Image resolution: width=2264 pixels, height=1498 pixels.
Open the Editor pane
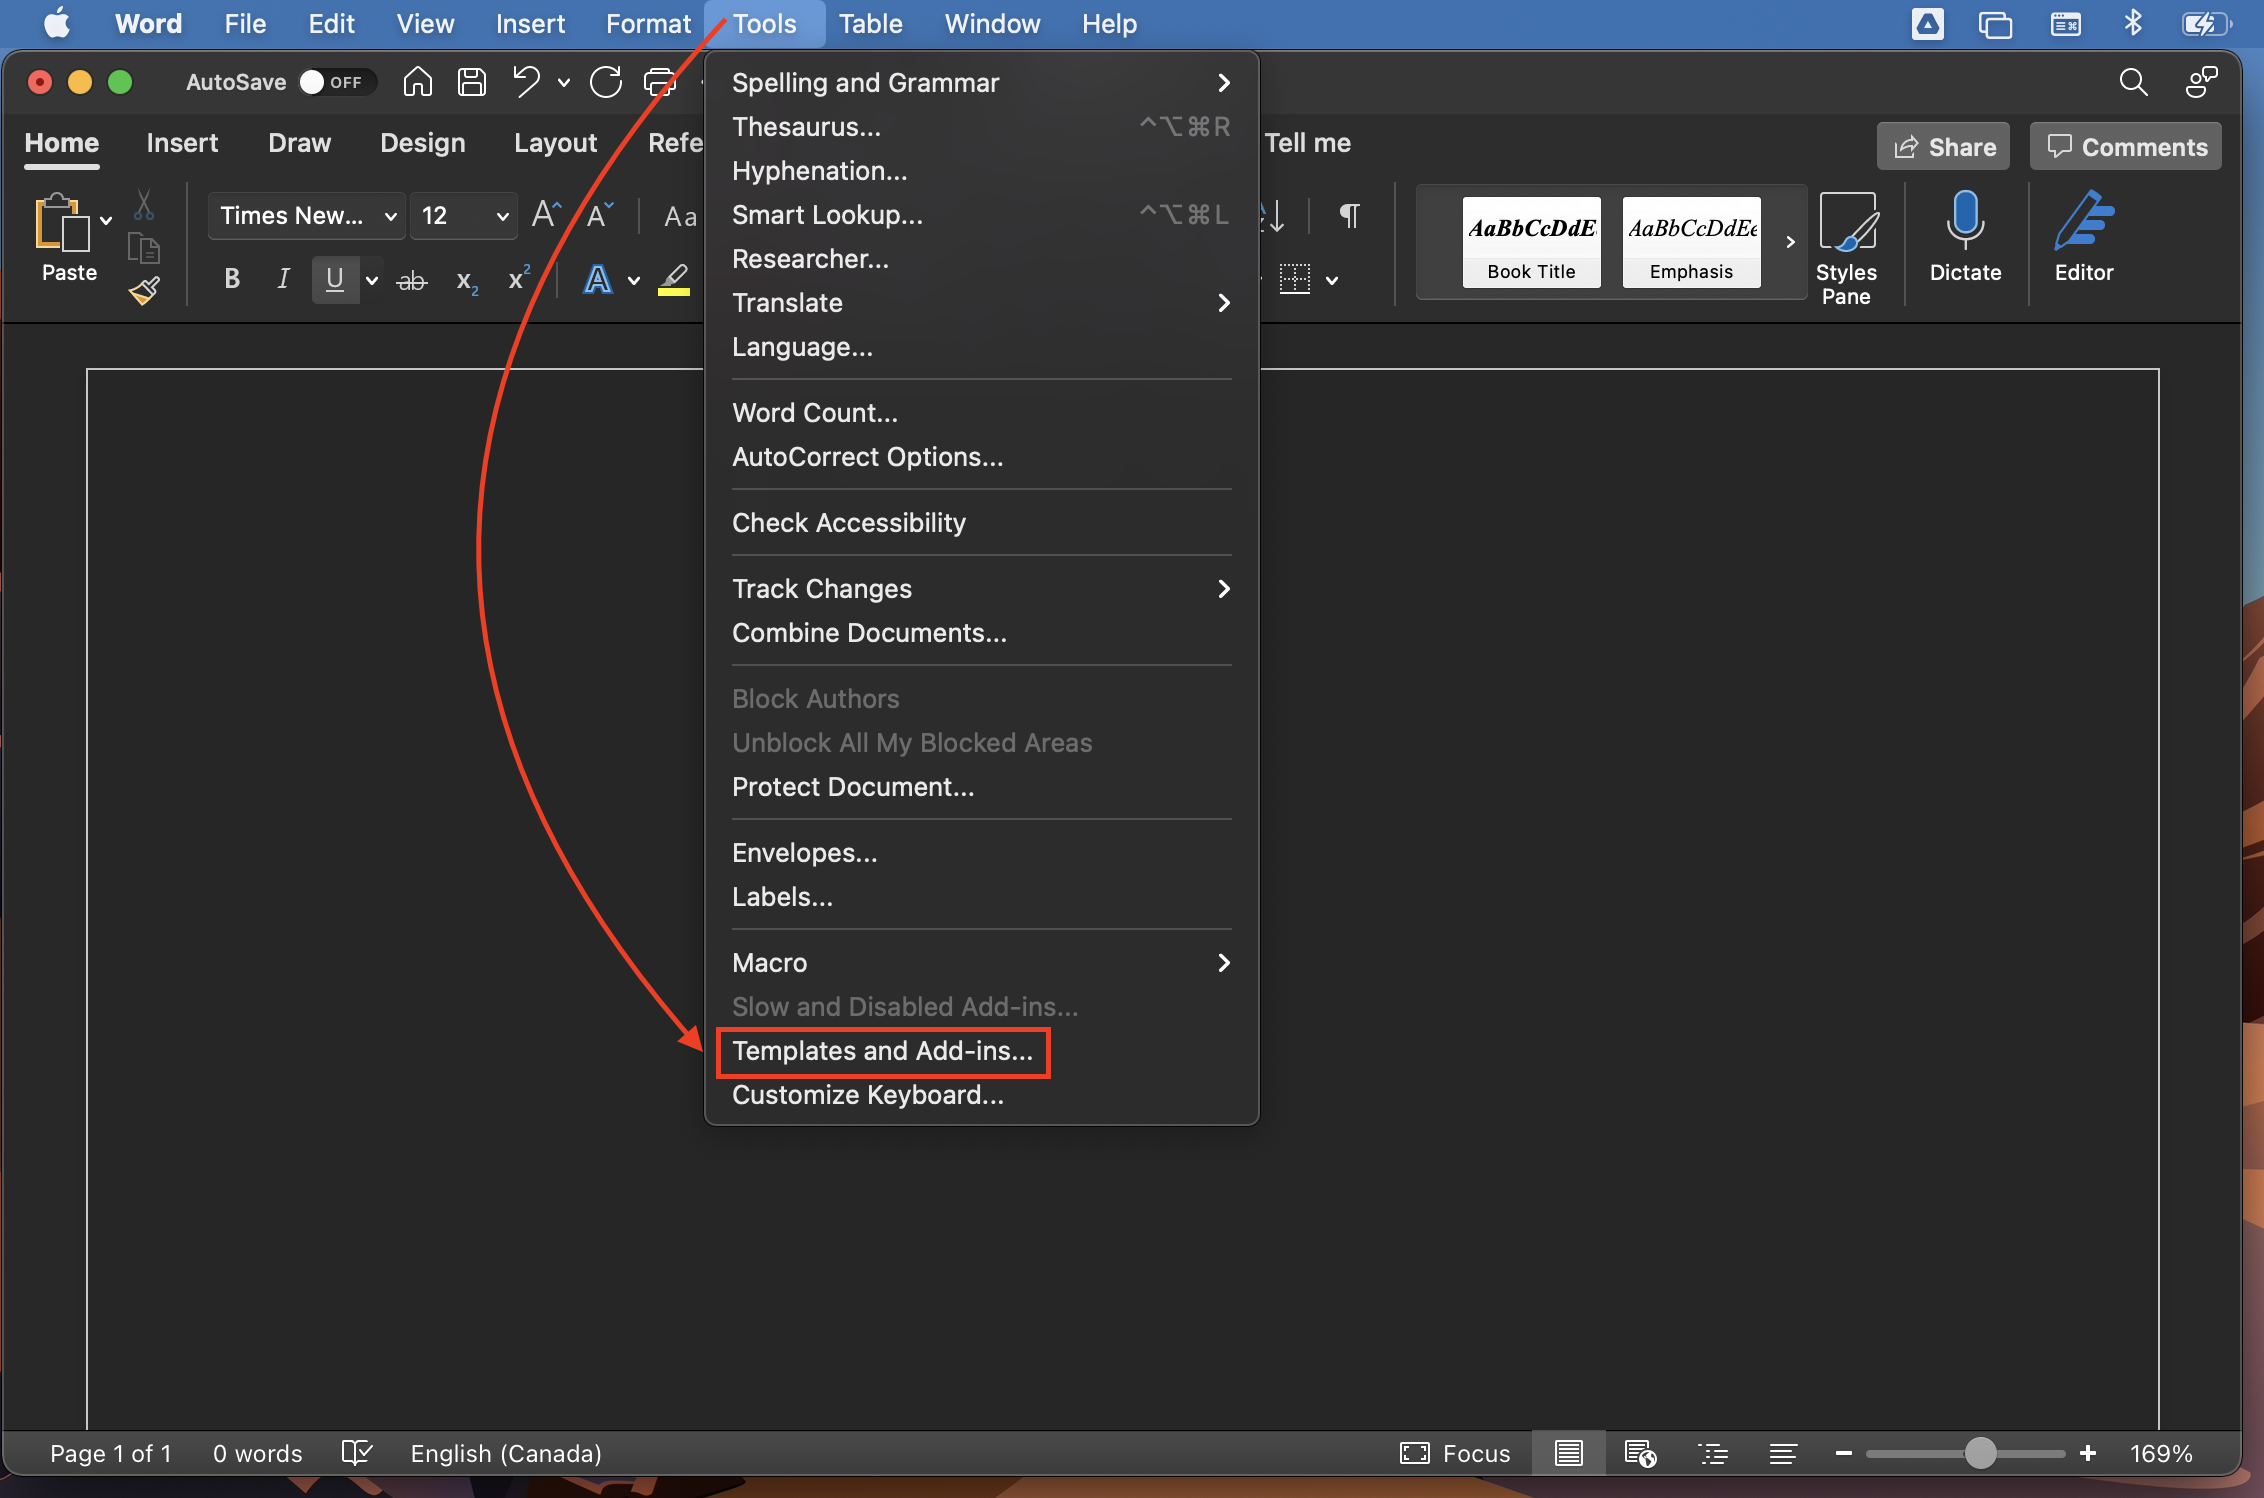tap(2084, 237)
